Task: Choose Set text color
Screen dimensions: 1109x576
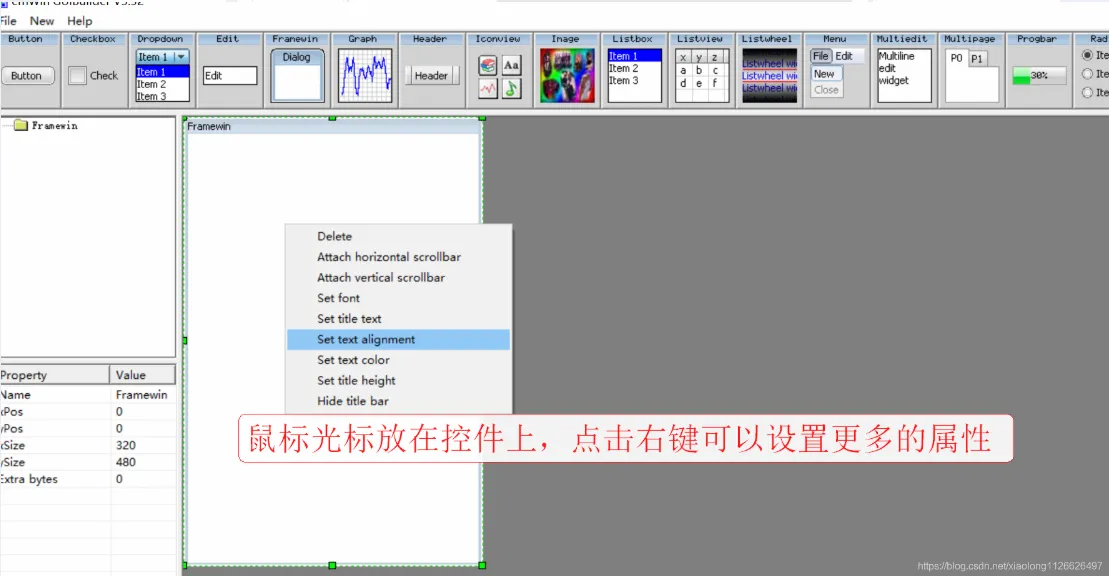Action: click(398, 359)
